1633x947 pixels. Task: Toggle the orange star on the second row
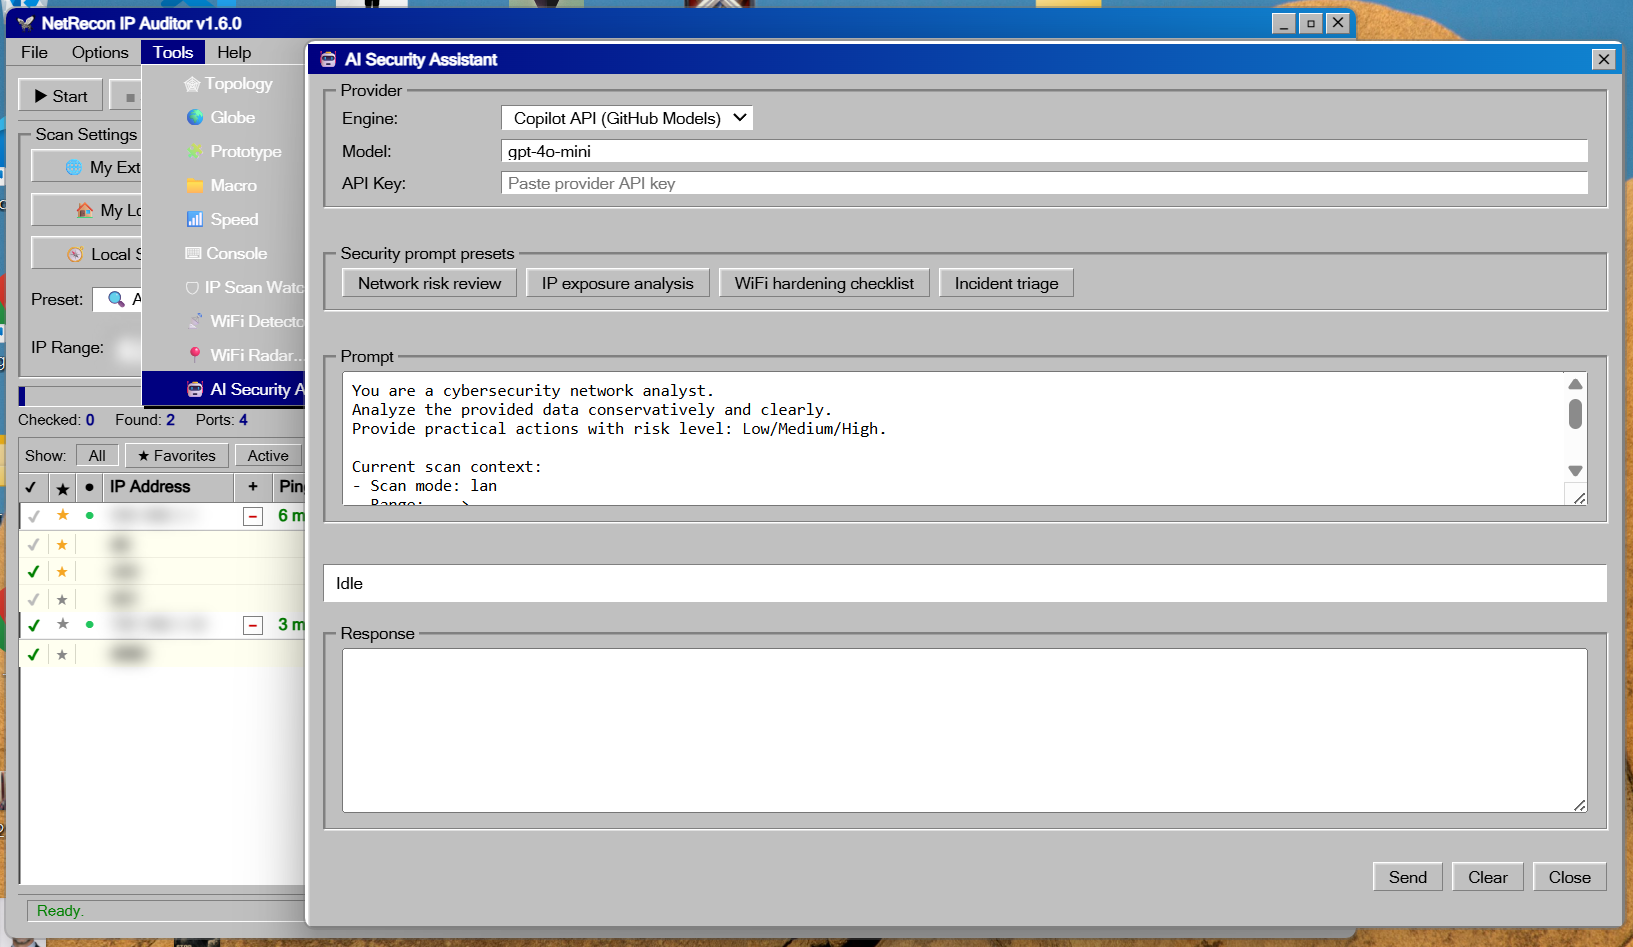point(62,545)
